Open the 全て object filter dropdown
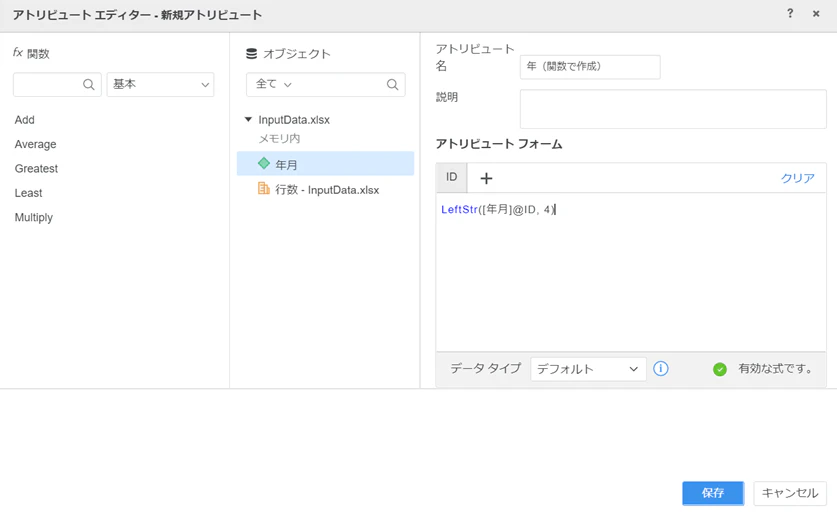Screen dimensions: 837x512 click(273, 84)
